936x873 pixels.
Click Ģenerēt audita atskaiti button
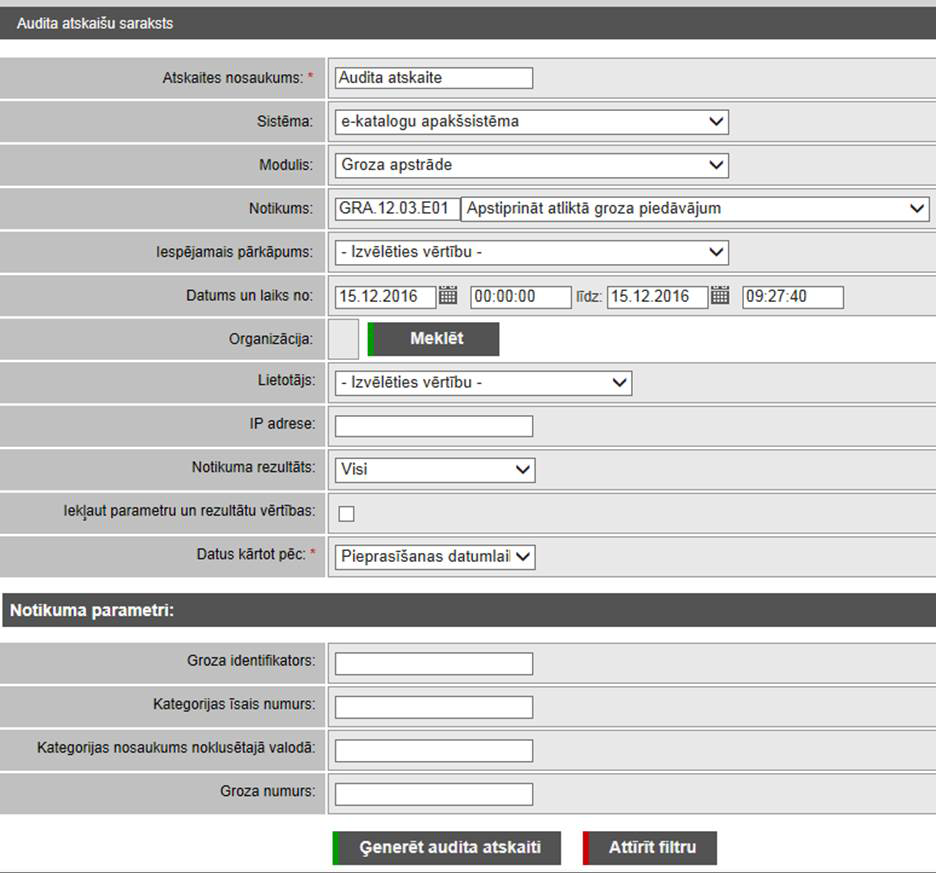tap(448, 847)
